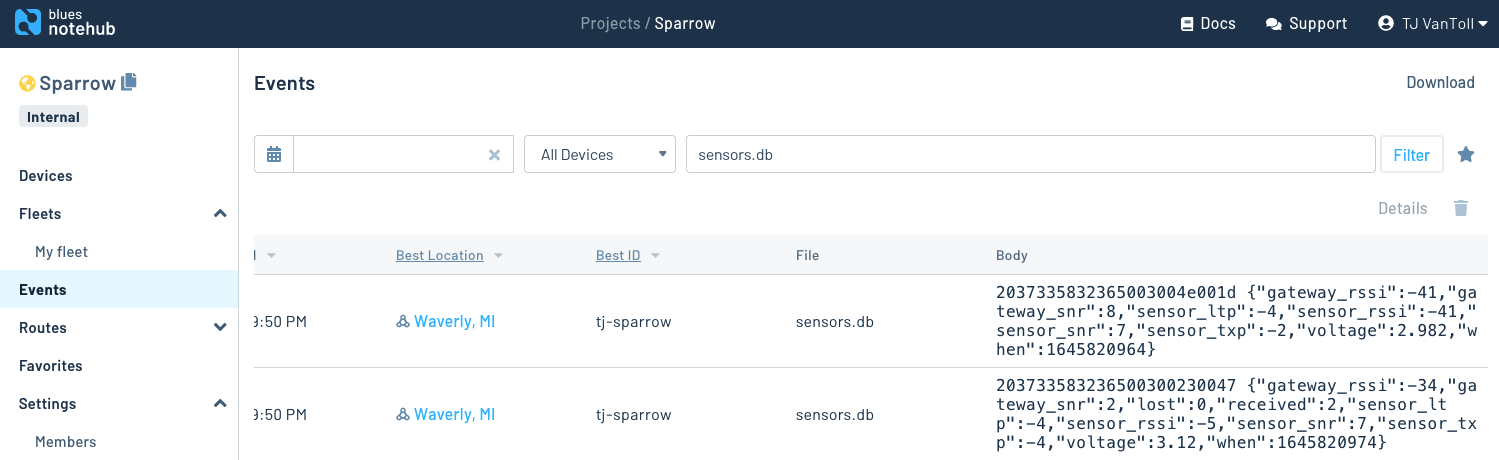Open Favorites in sidebar
1499x460 pixels.
pos(51,366)
